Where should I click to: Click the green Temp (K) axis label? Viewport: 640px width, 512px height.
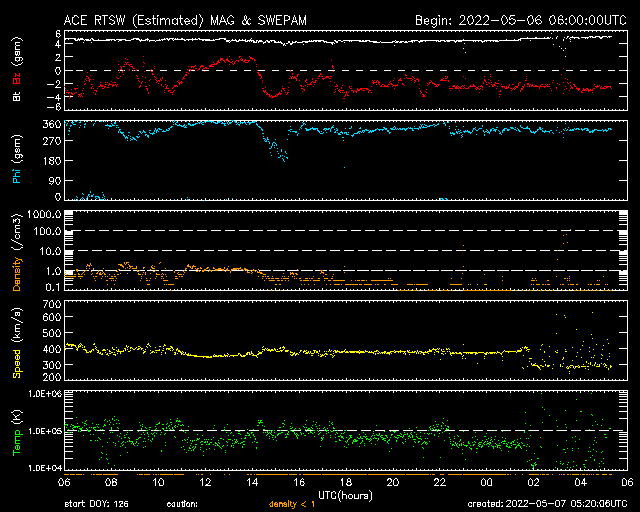point(16,431)
